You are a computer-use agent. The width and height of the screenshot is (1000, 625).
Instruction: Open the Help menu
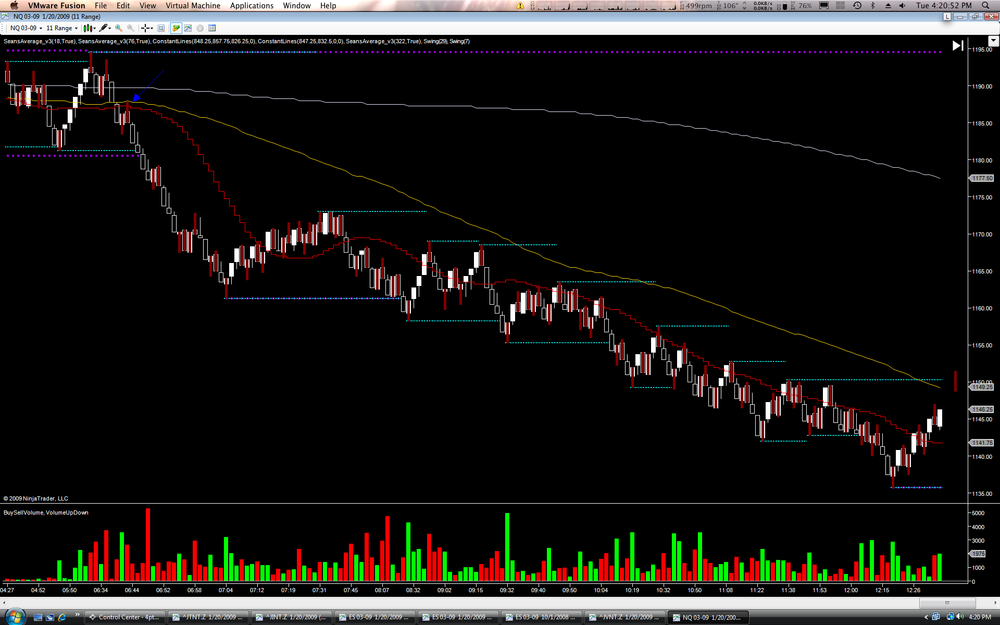(328, 5)
